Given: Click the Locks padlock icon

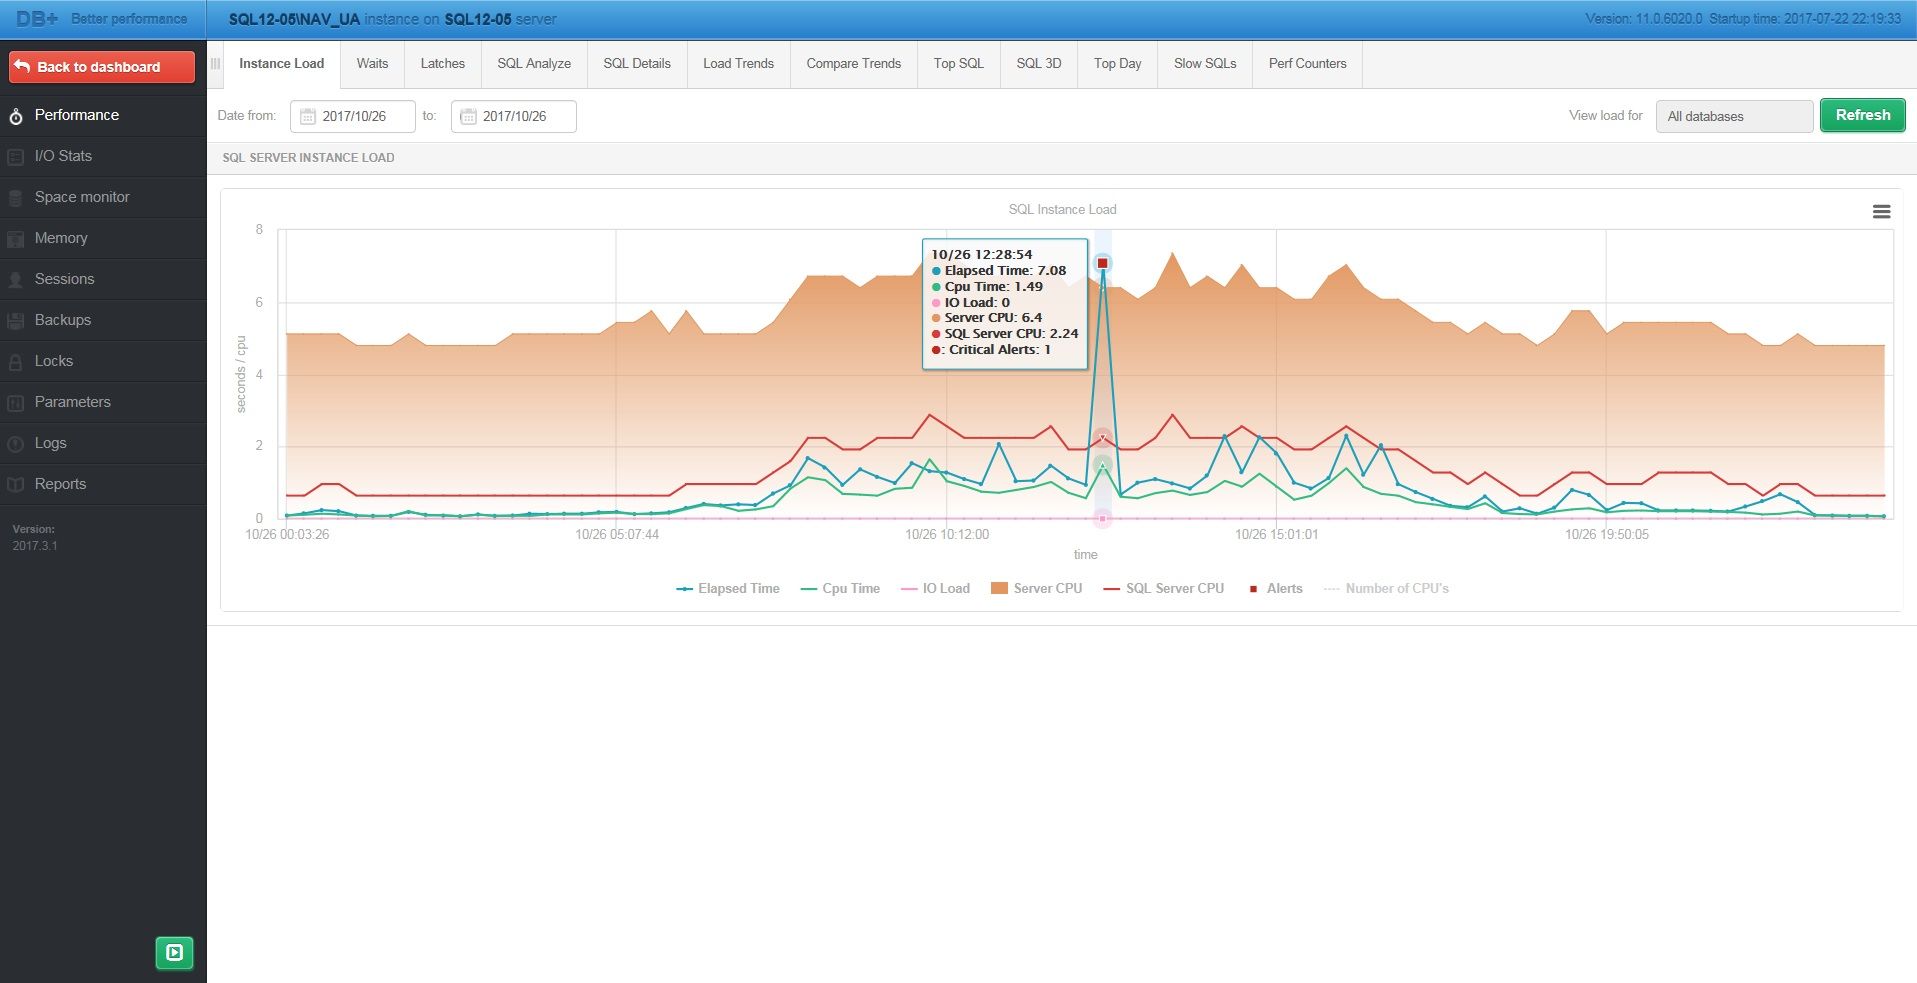Looking at the screenshot, I should 14,361.
